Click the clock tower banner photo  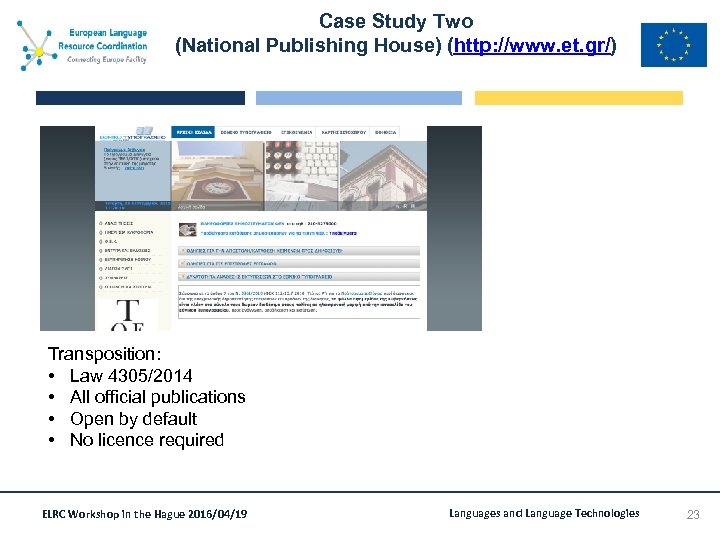[x=218, y=175]
